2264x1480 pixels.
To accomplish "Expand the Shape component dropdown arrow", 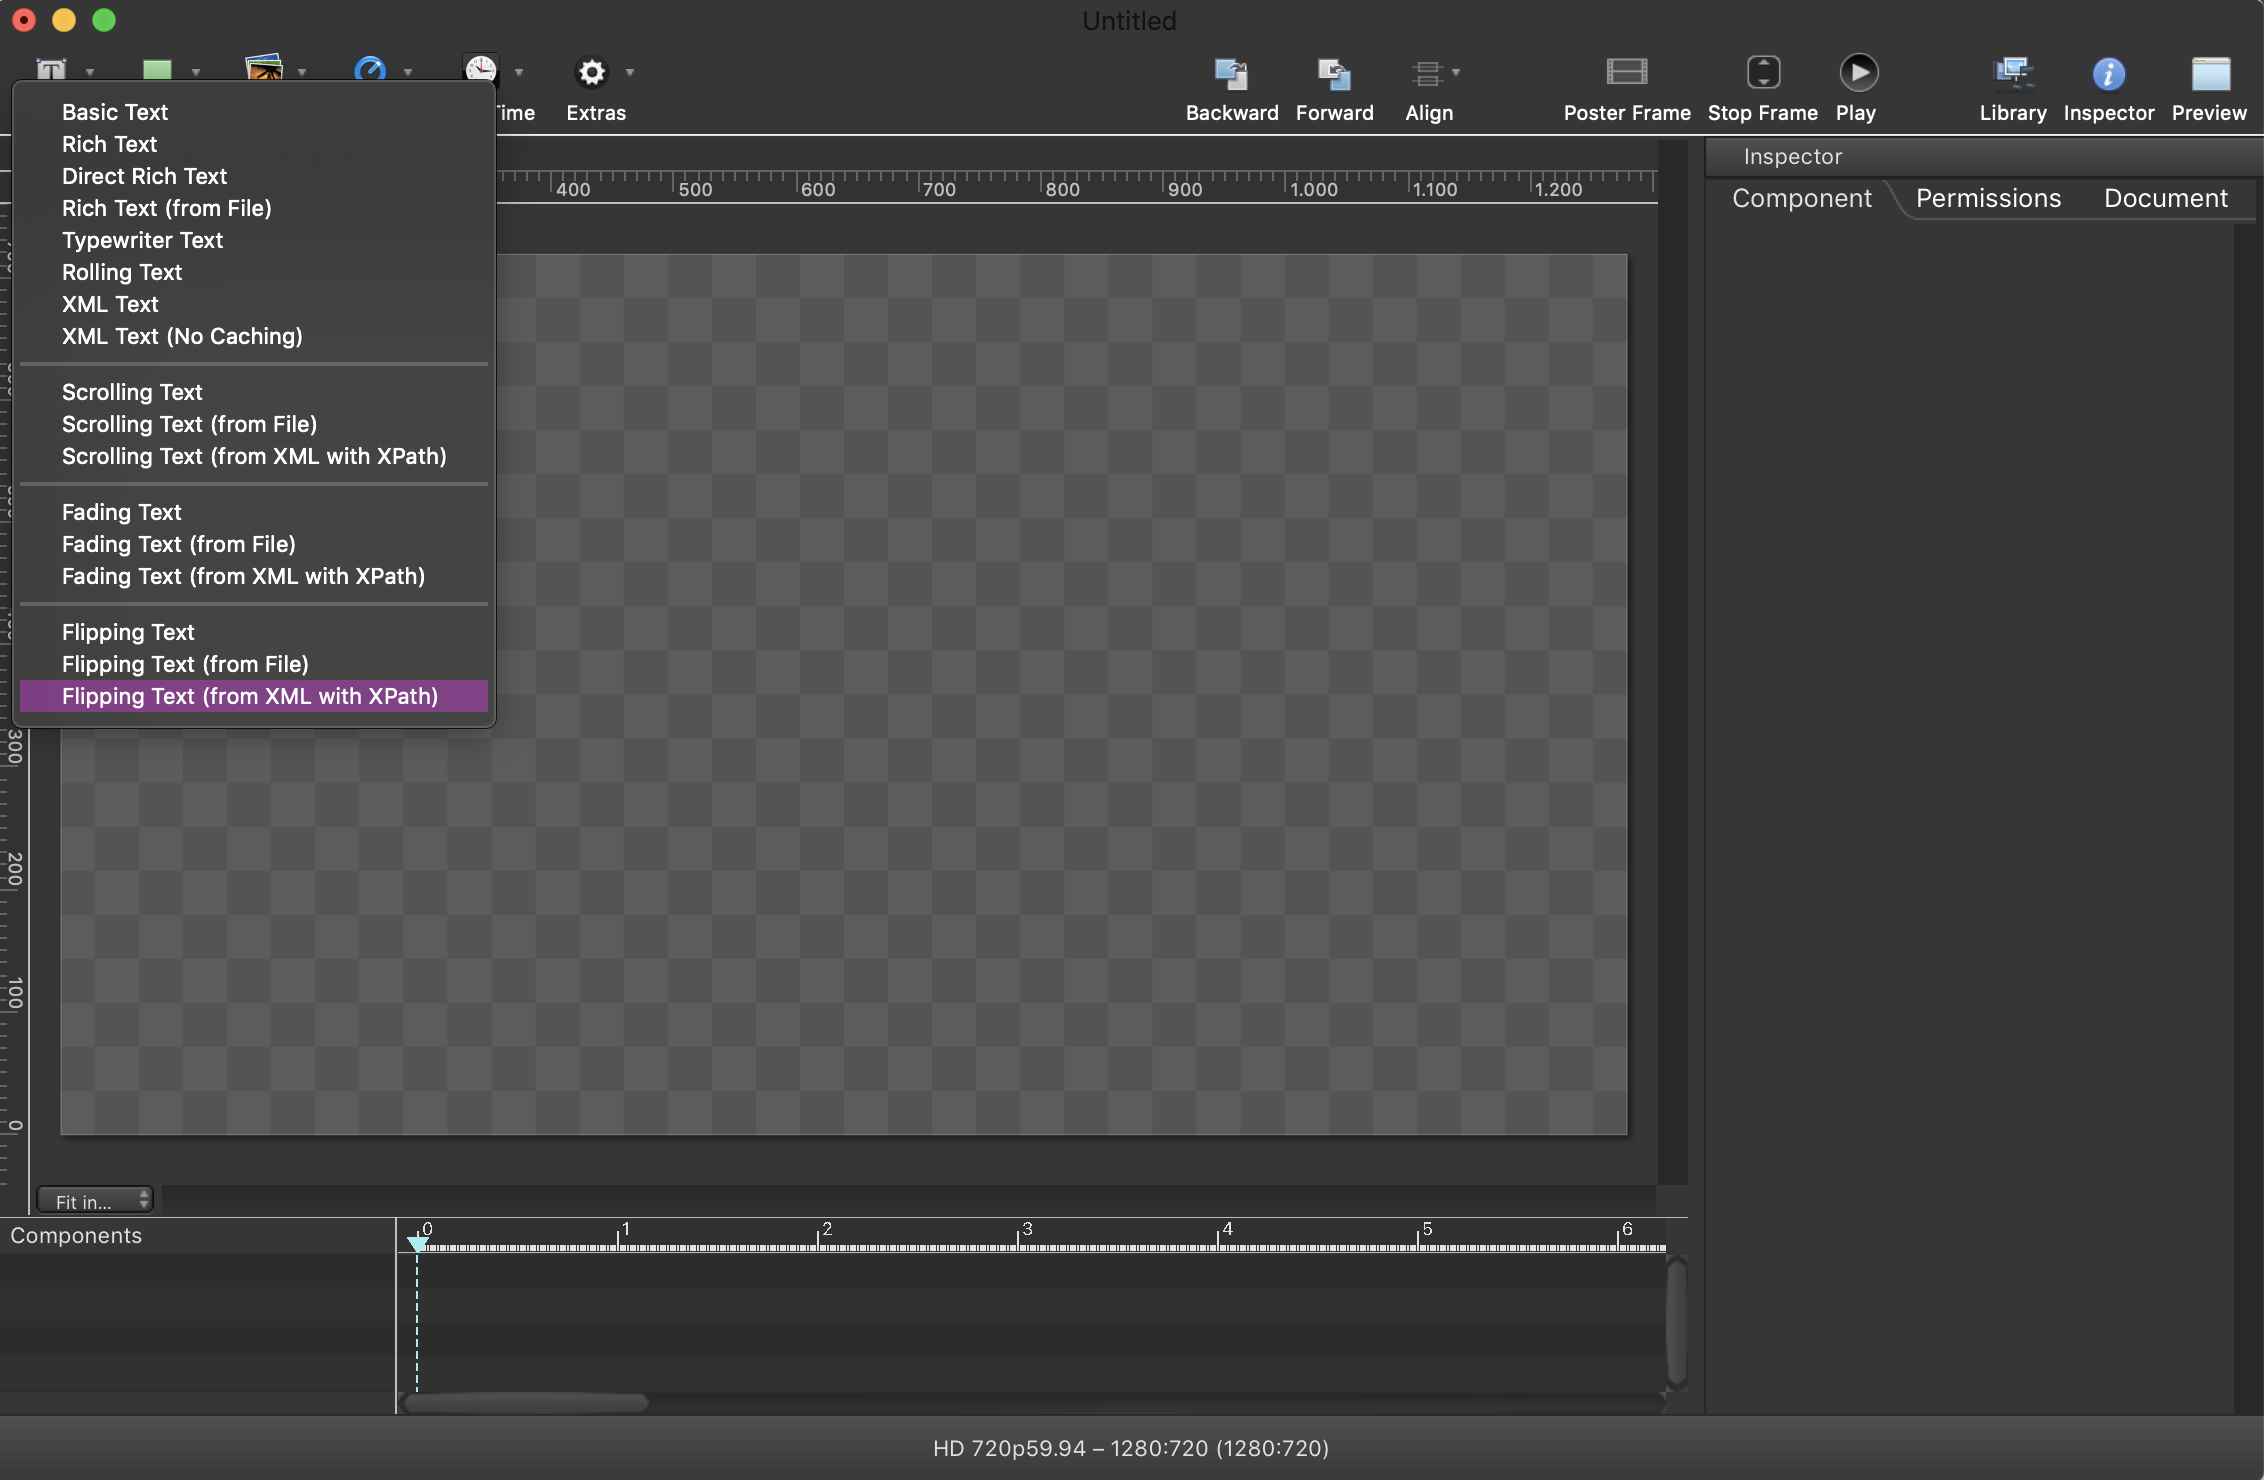I will click(x=196, y=72).
